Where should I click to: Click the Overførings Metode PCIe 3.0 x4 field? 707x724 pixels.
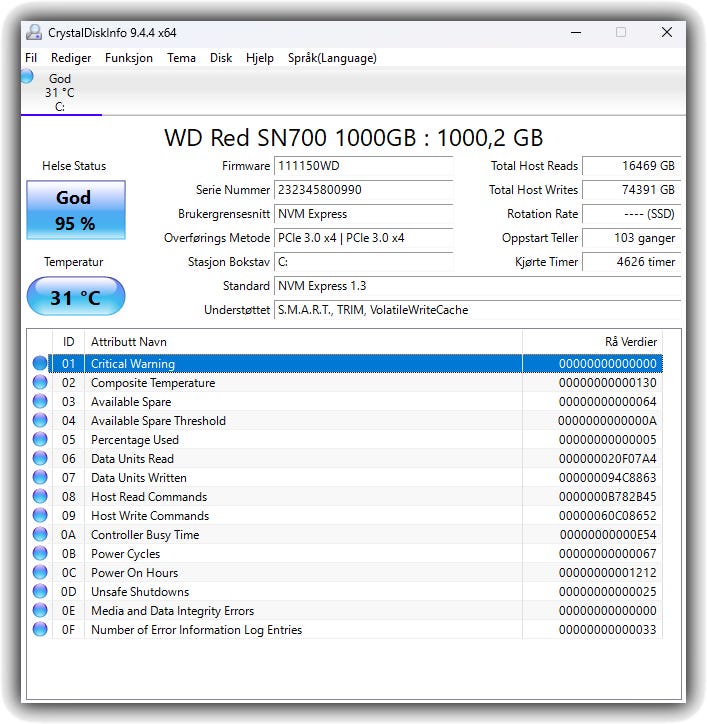[363, 238]
